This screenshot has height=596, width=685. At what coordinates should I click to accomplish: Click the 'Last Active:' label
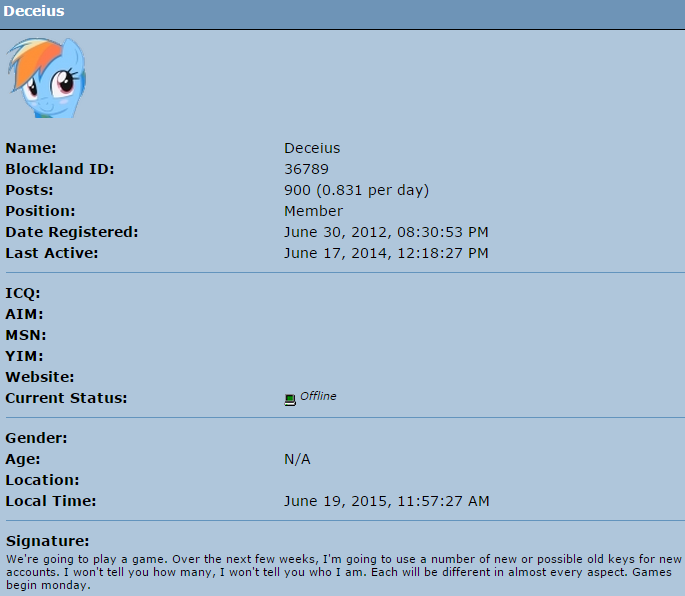click(52, 253)
